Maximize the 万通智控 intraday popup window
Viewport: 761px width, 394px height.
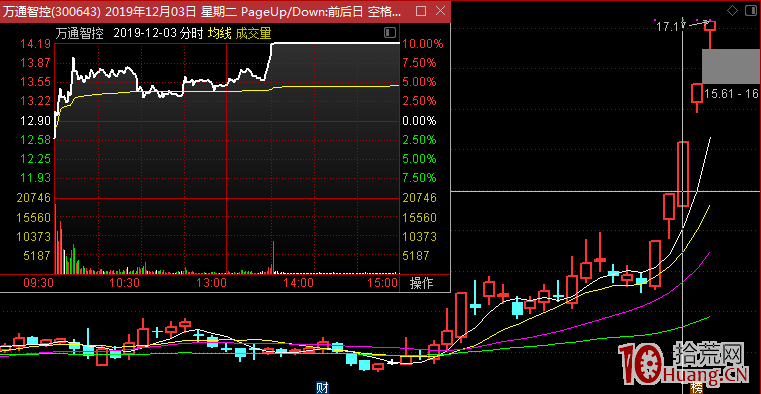coord(421,11)
